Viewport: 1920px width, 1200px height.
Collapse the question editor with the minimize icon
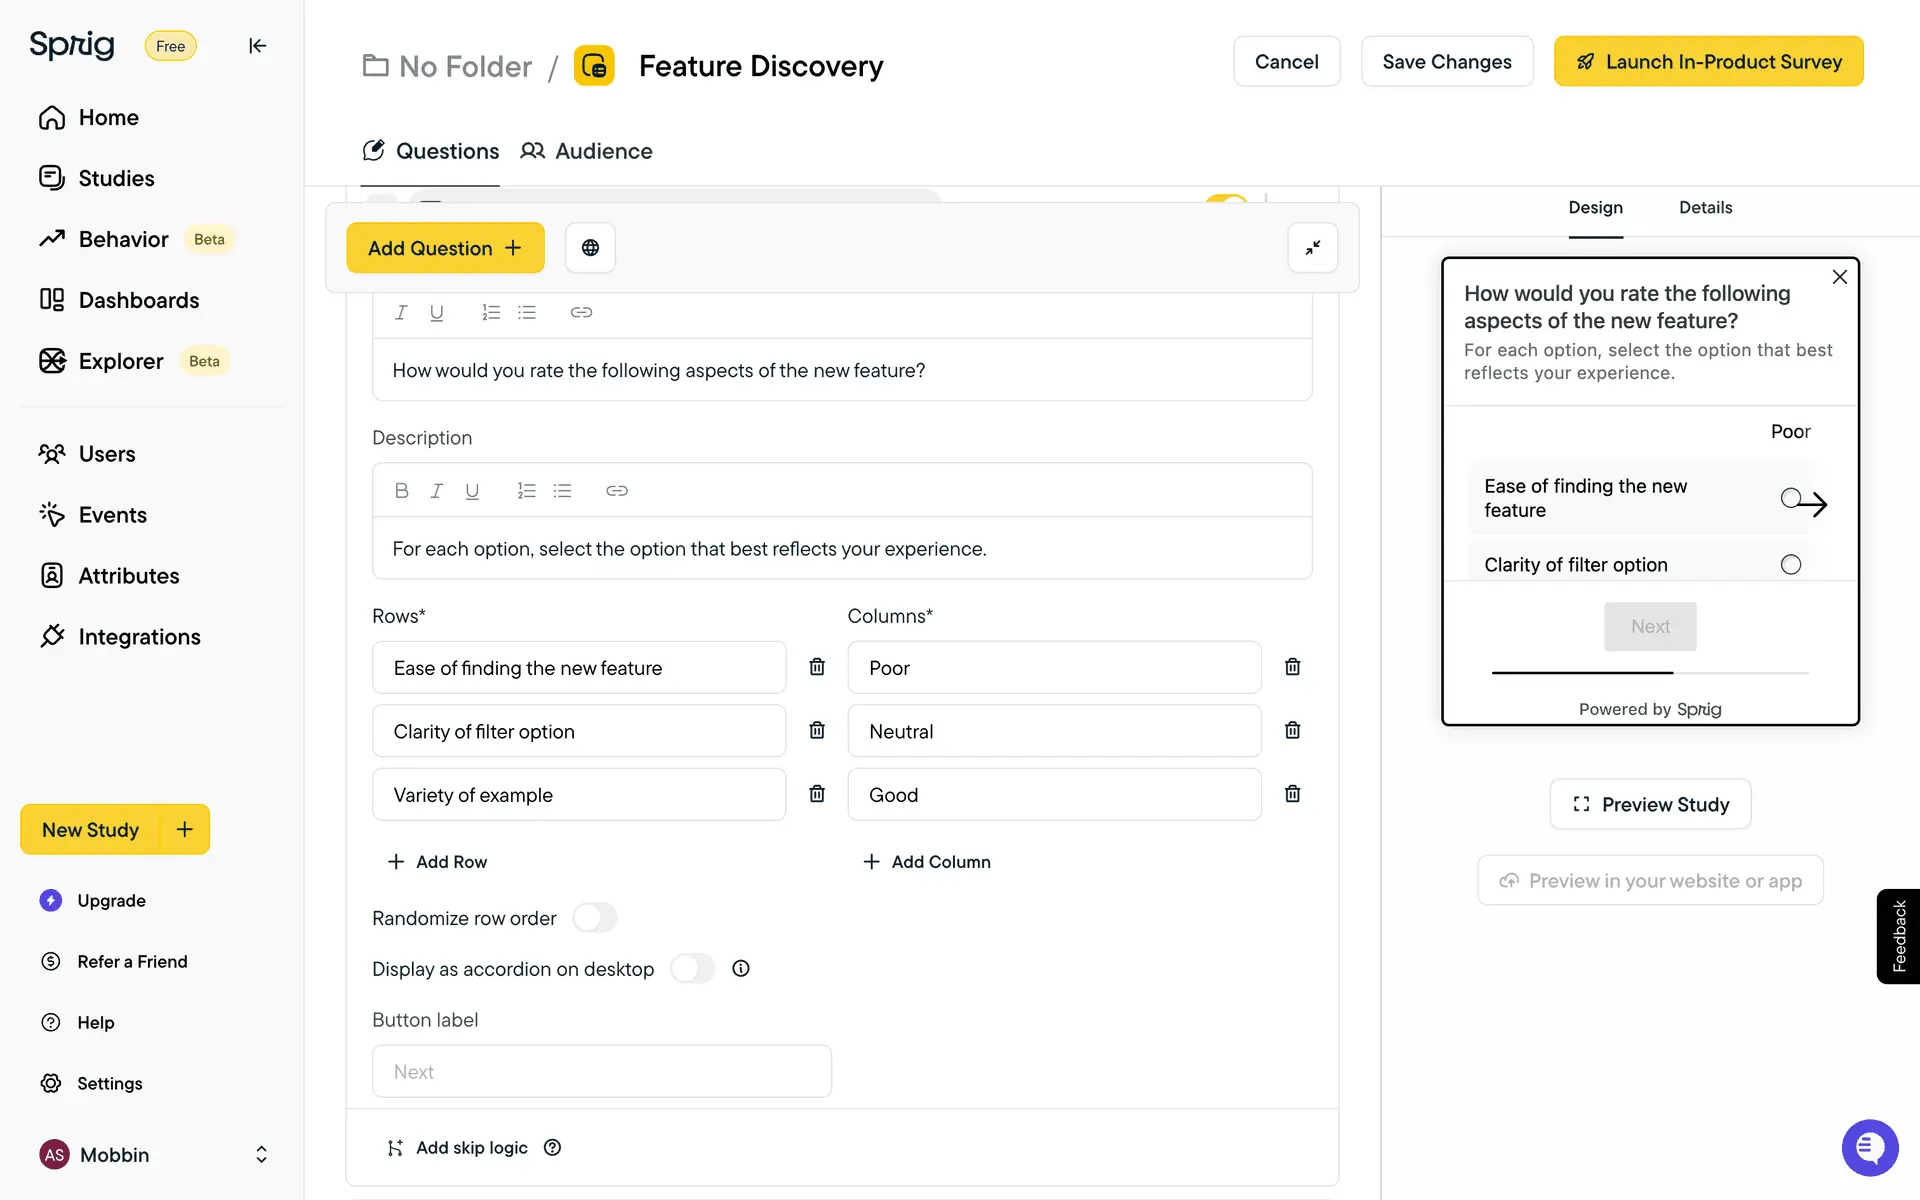(1312, 248)
